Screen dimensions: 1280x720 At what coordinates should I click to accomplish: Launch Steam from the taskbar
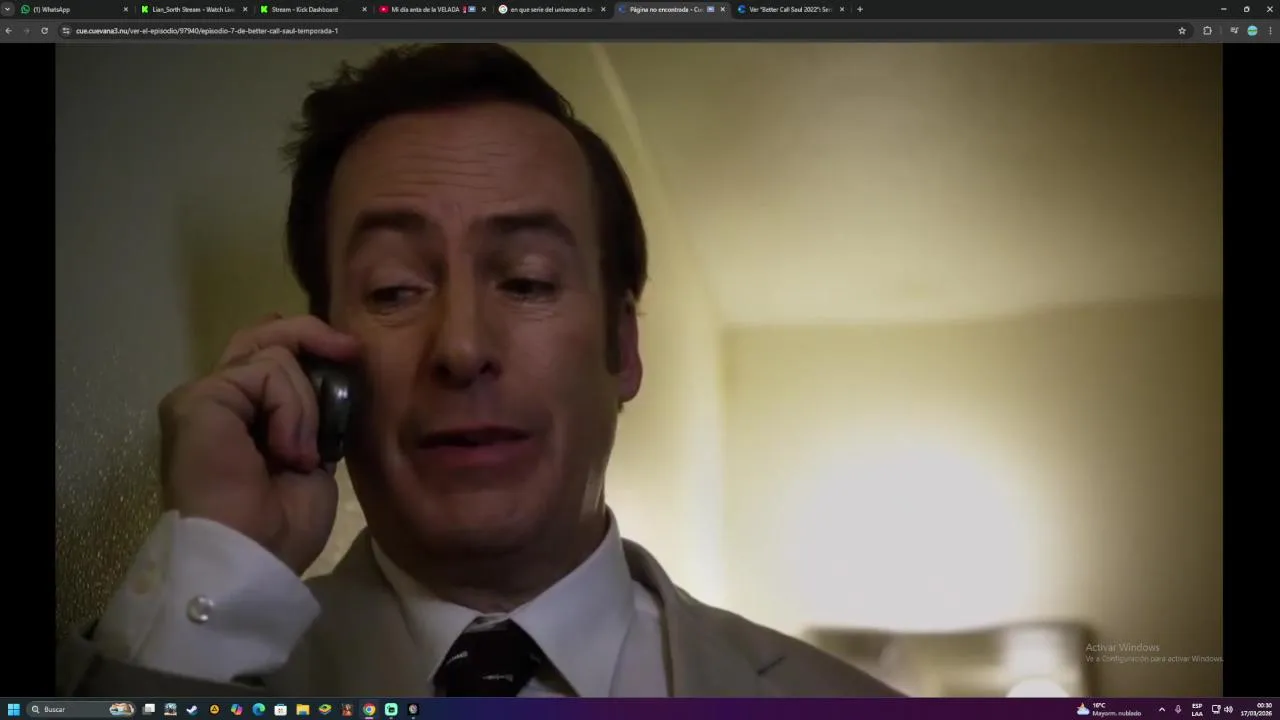pos(192,709)
